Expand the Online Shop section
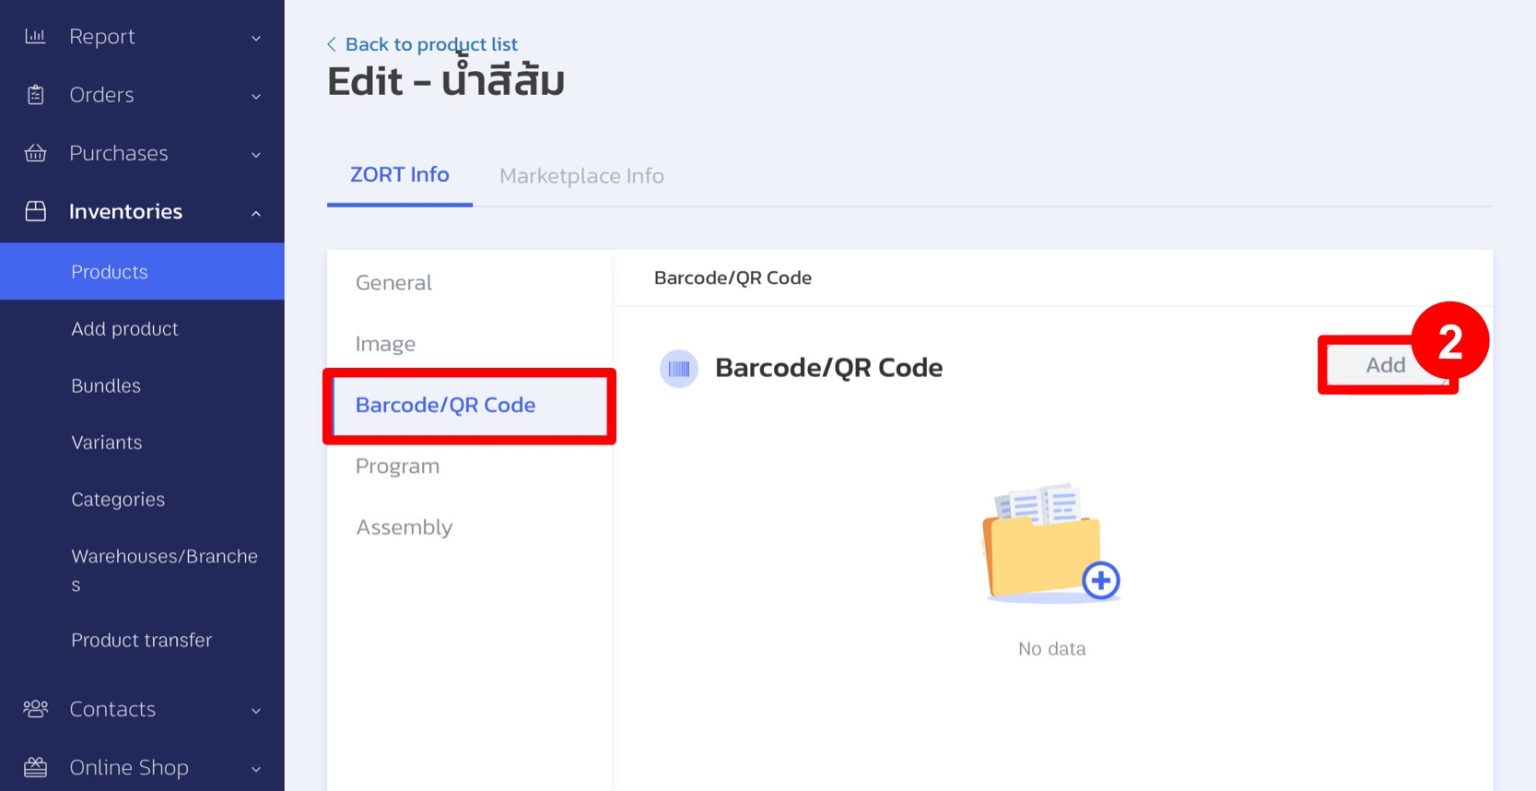This screenshot has width=1536, height=791. [257, 768]
